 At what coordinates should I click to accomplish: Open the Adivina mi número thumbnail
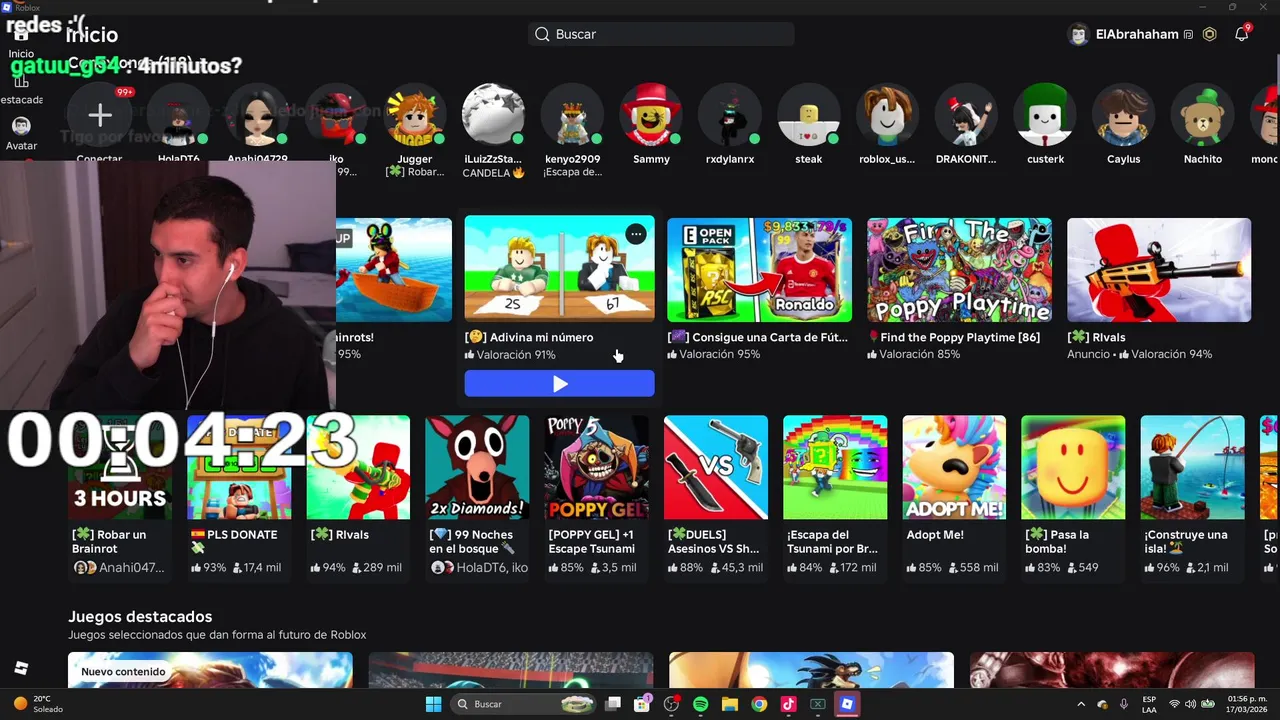click(x=559, y=269)
